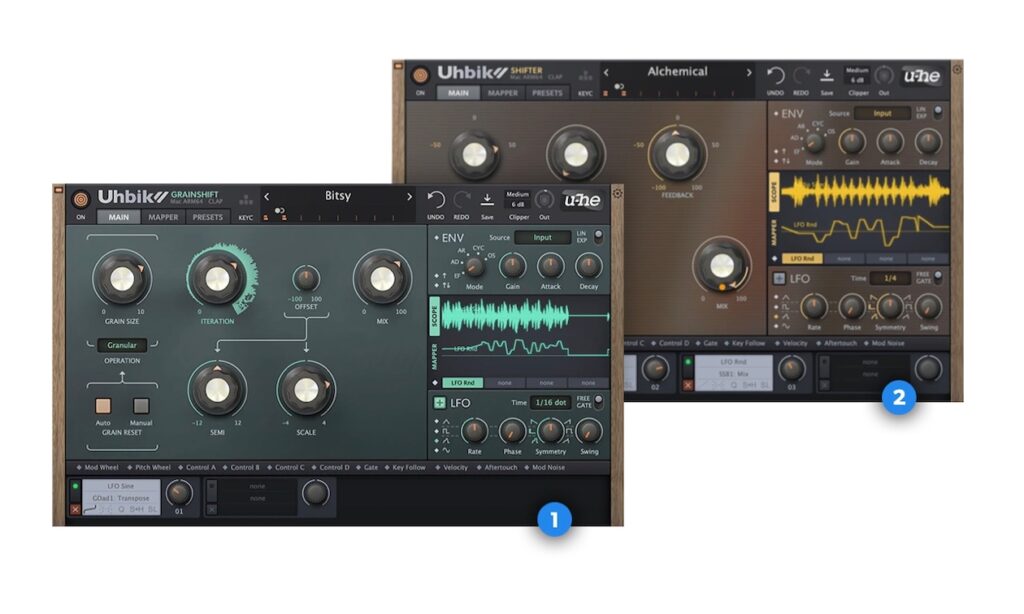Image resolution: width=1024 pixels, height=614 pixels.
Task: Click the Undo icon in Grainshift
Action: click(x=436, y=198)
